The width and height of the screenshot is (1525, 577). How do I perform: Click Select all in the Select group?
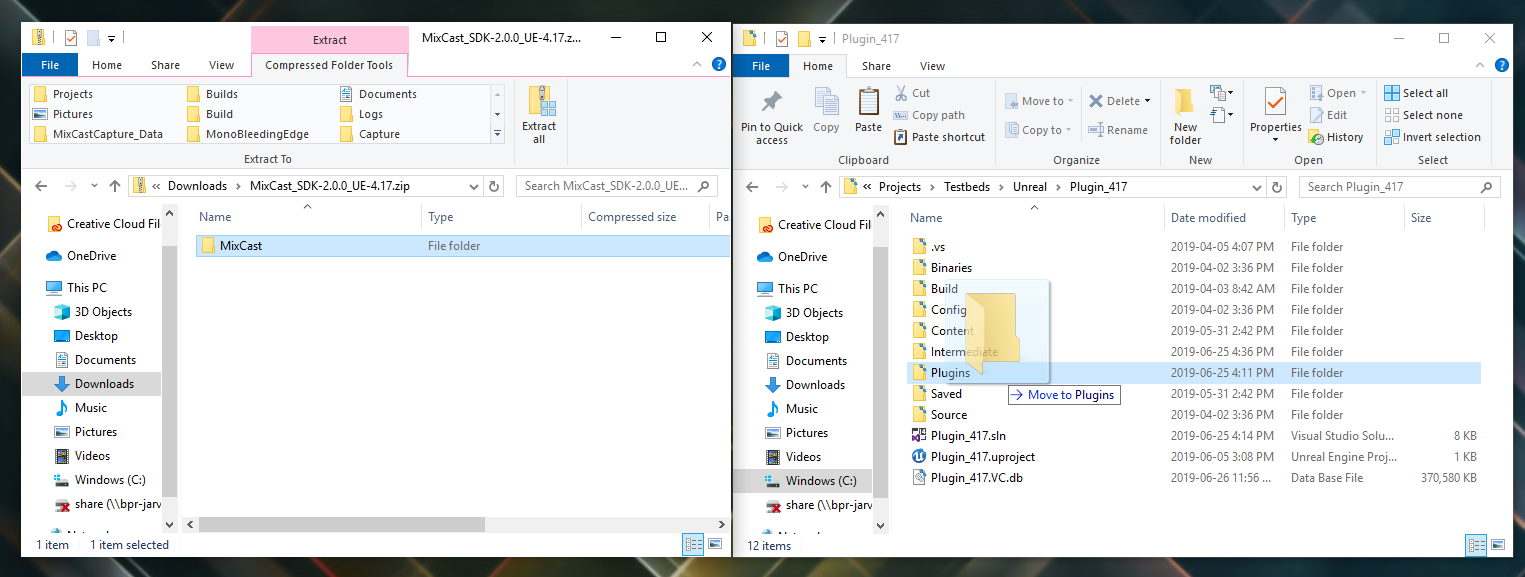[x=1416, y=93]
